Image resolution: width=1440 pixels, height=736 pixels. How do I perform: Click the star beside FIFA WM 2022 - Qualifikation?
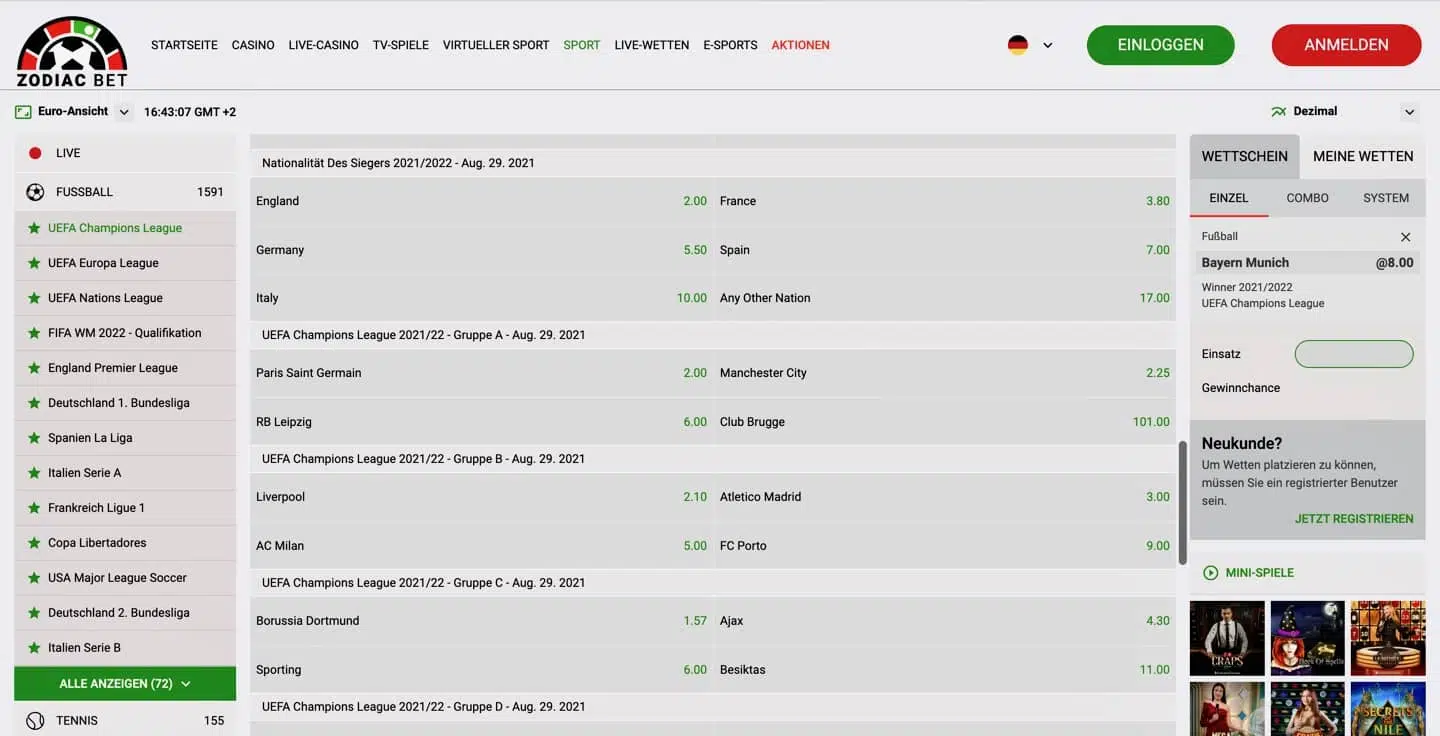point(35,333)
